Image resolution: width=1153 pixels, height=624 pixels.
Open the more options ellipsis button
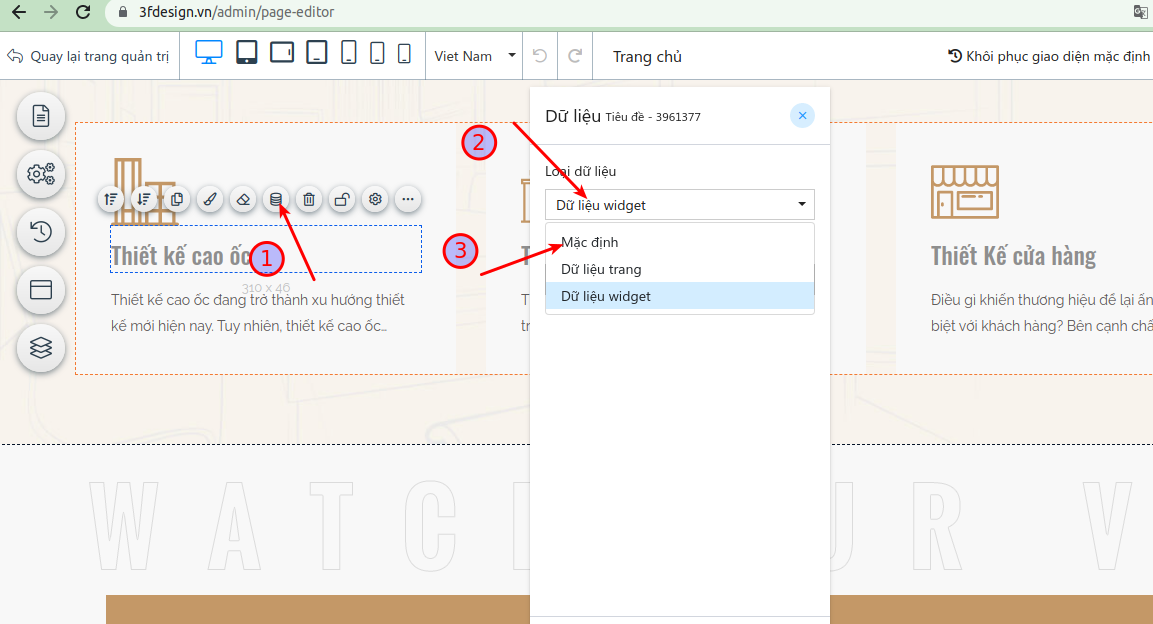point(408,199)
